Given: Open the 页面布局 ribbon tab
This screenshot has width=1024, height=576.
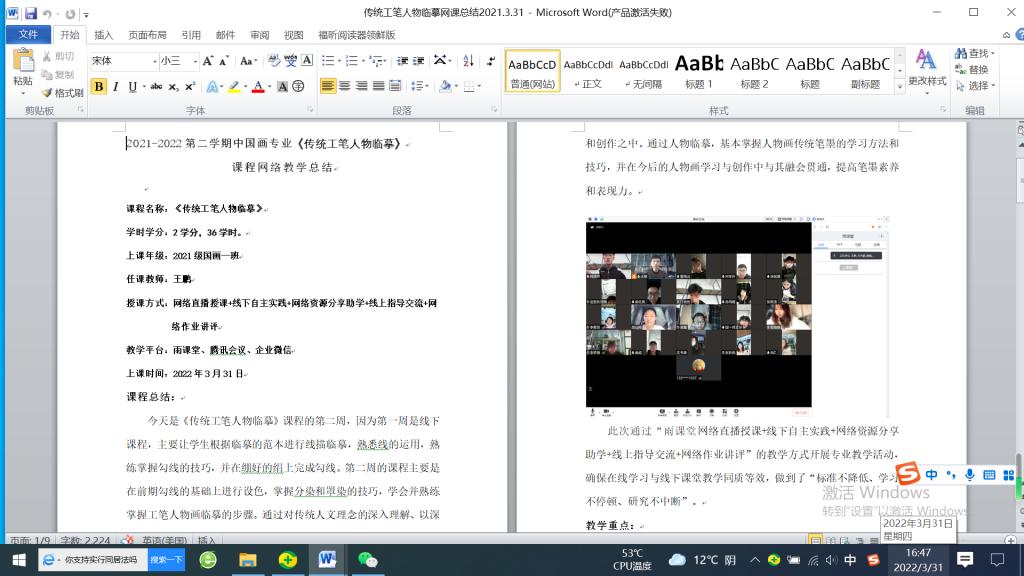Looking at the screenshot, I should coord(147,35).
